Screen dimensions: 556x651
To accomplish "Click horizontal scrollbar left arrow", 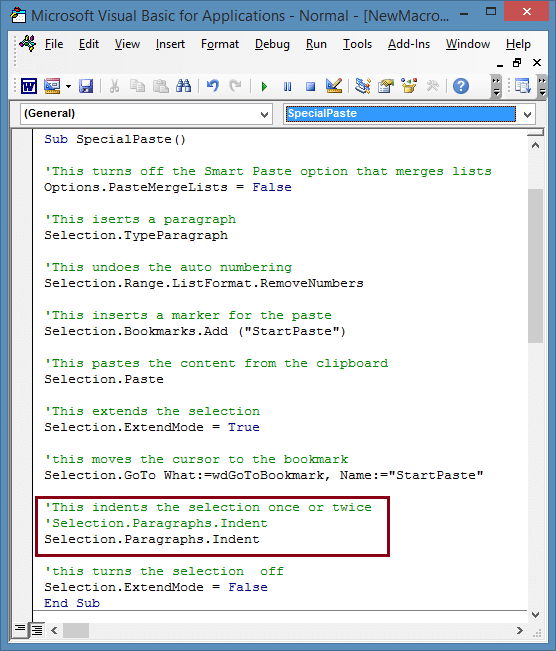I will click(54, 630).
